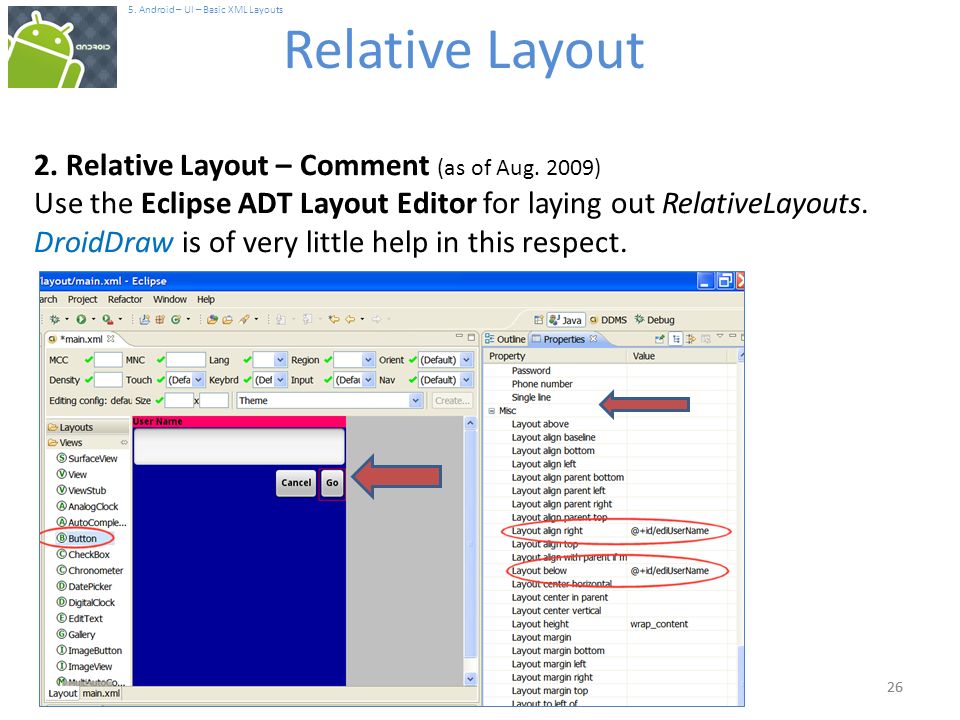Select the CheckBox widget in palette
The height and width of the screenshot is (720, 960).
click(x=83, y=554)
